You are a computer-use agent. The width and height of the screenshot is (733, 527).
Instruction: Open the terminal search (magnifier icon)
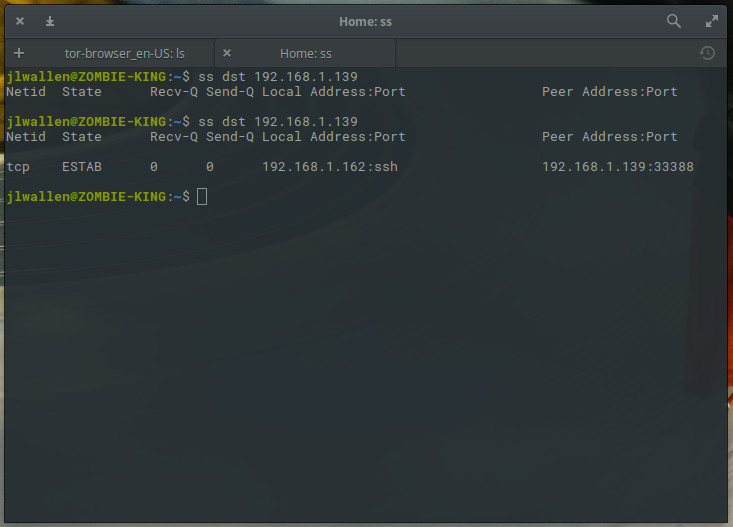coord(674,20)
